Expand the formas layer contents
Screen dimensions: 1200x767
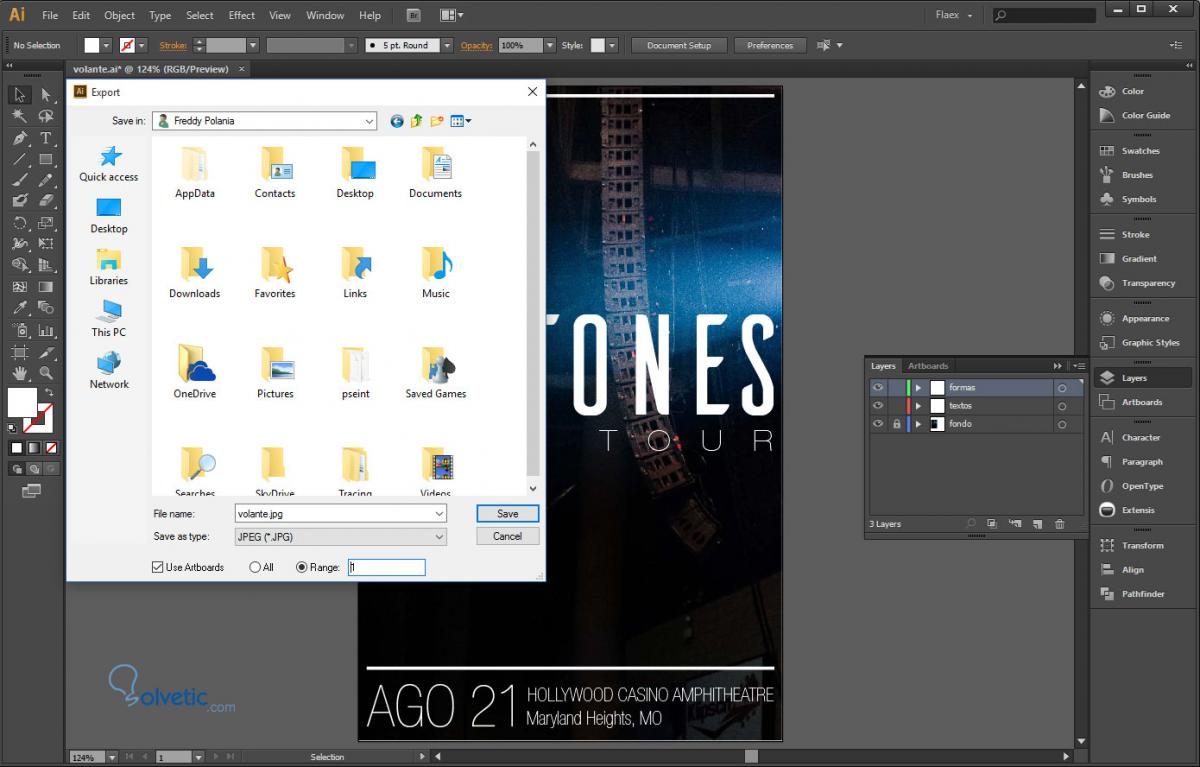click(918, 388)
